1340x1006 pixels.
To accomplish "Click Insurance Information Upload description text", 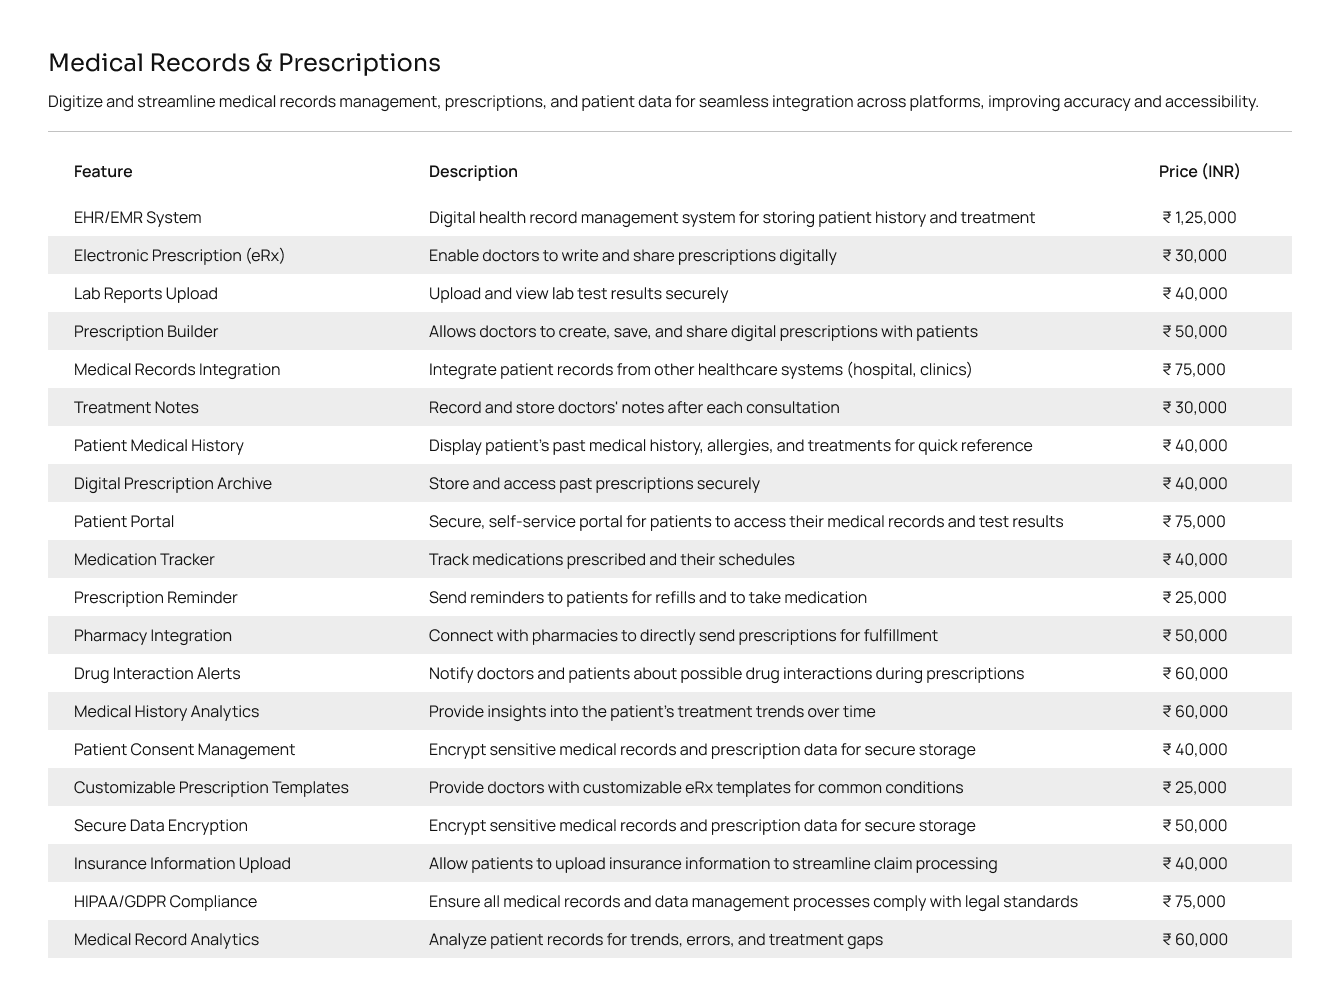I will 713,863.
